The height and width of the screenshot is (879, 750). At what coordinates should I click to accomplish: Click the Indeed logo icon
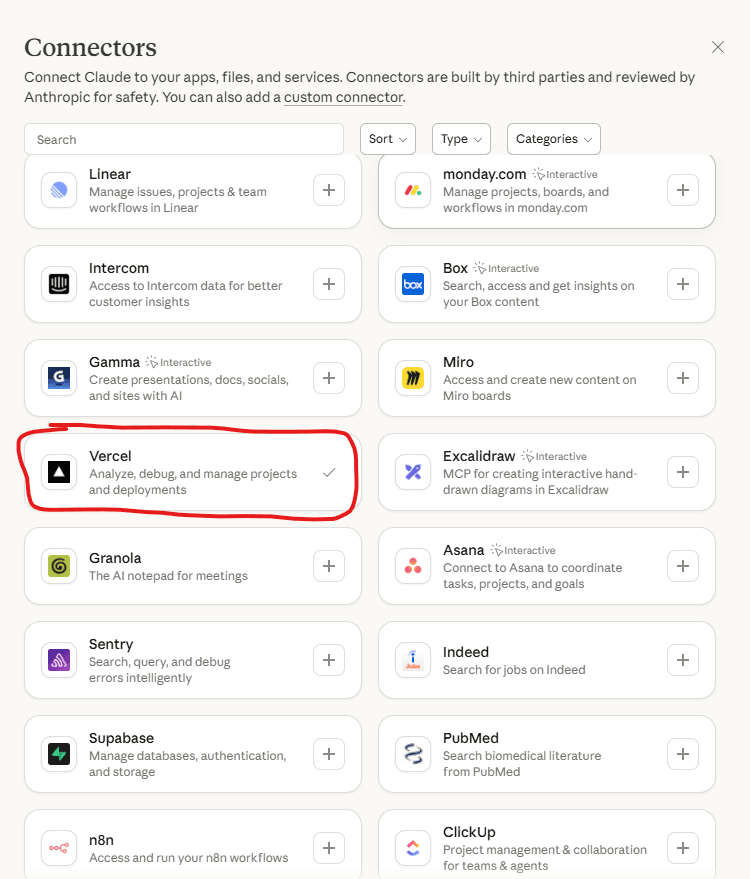[413, 660]
